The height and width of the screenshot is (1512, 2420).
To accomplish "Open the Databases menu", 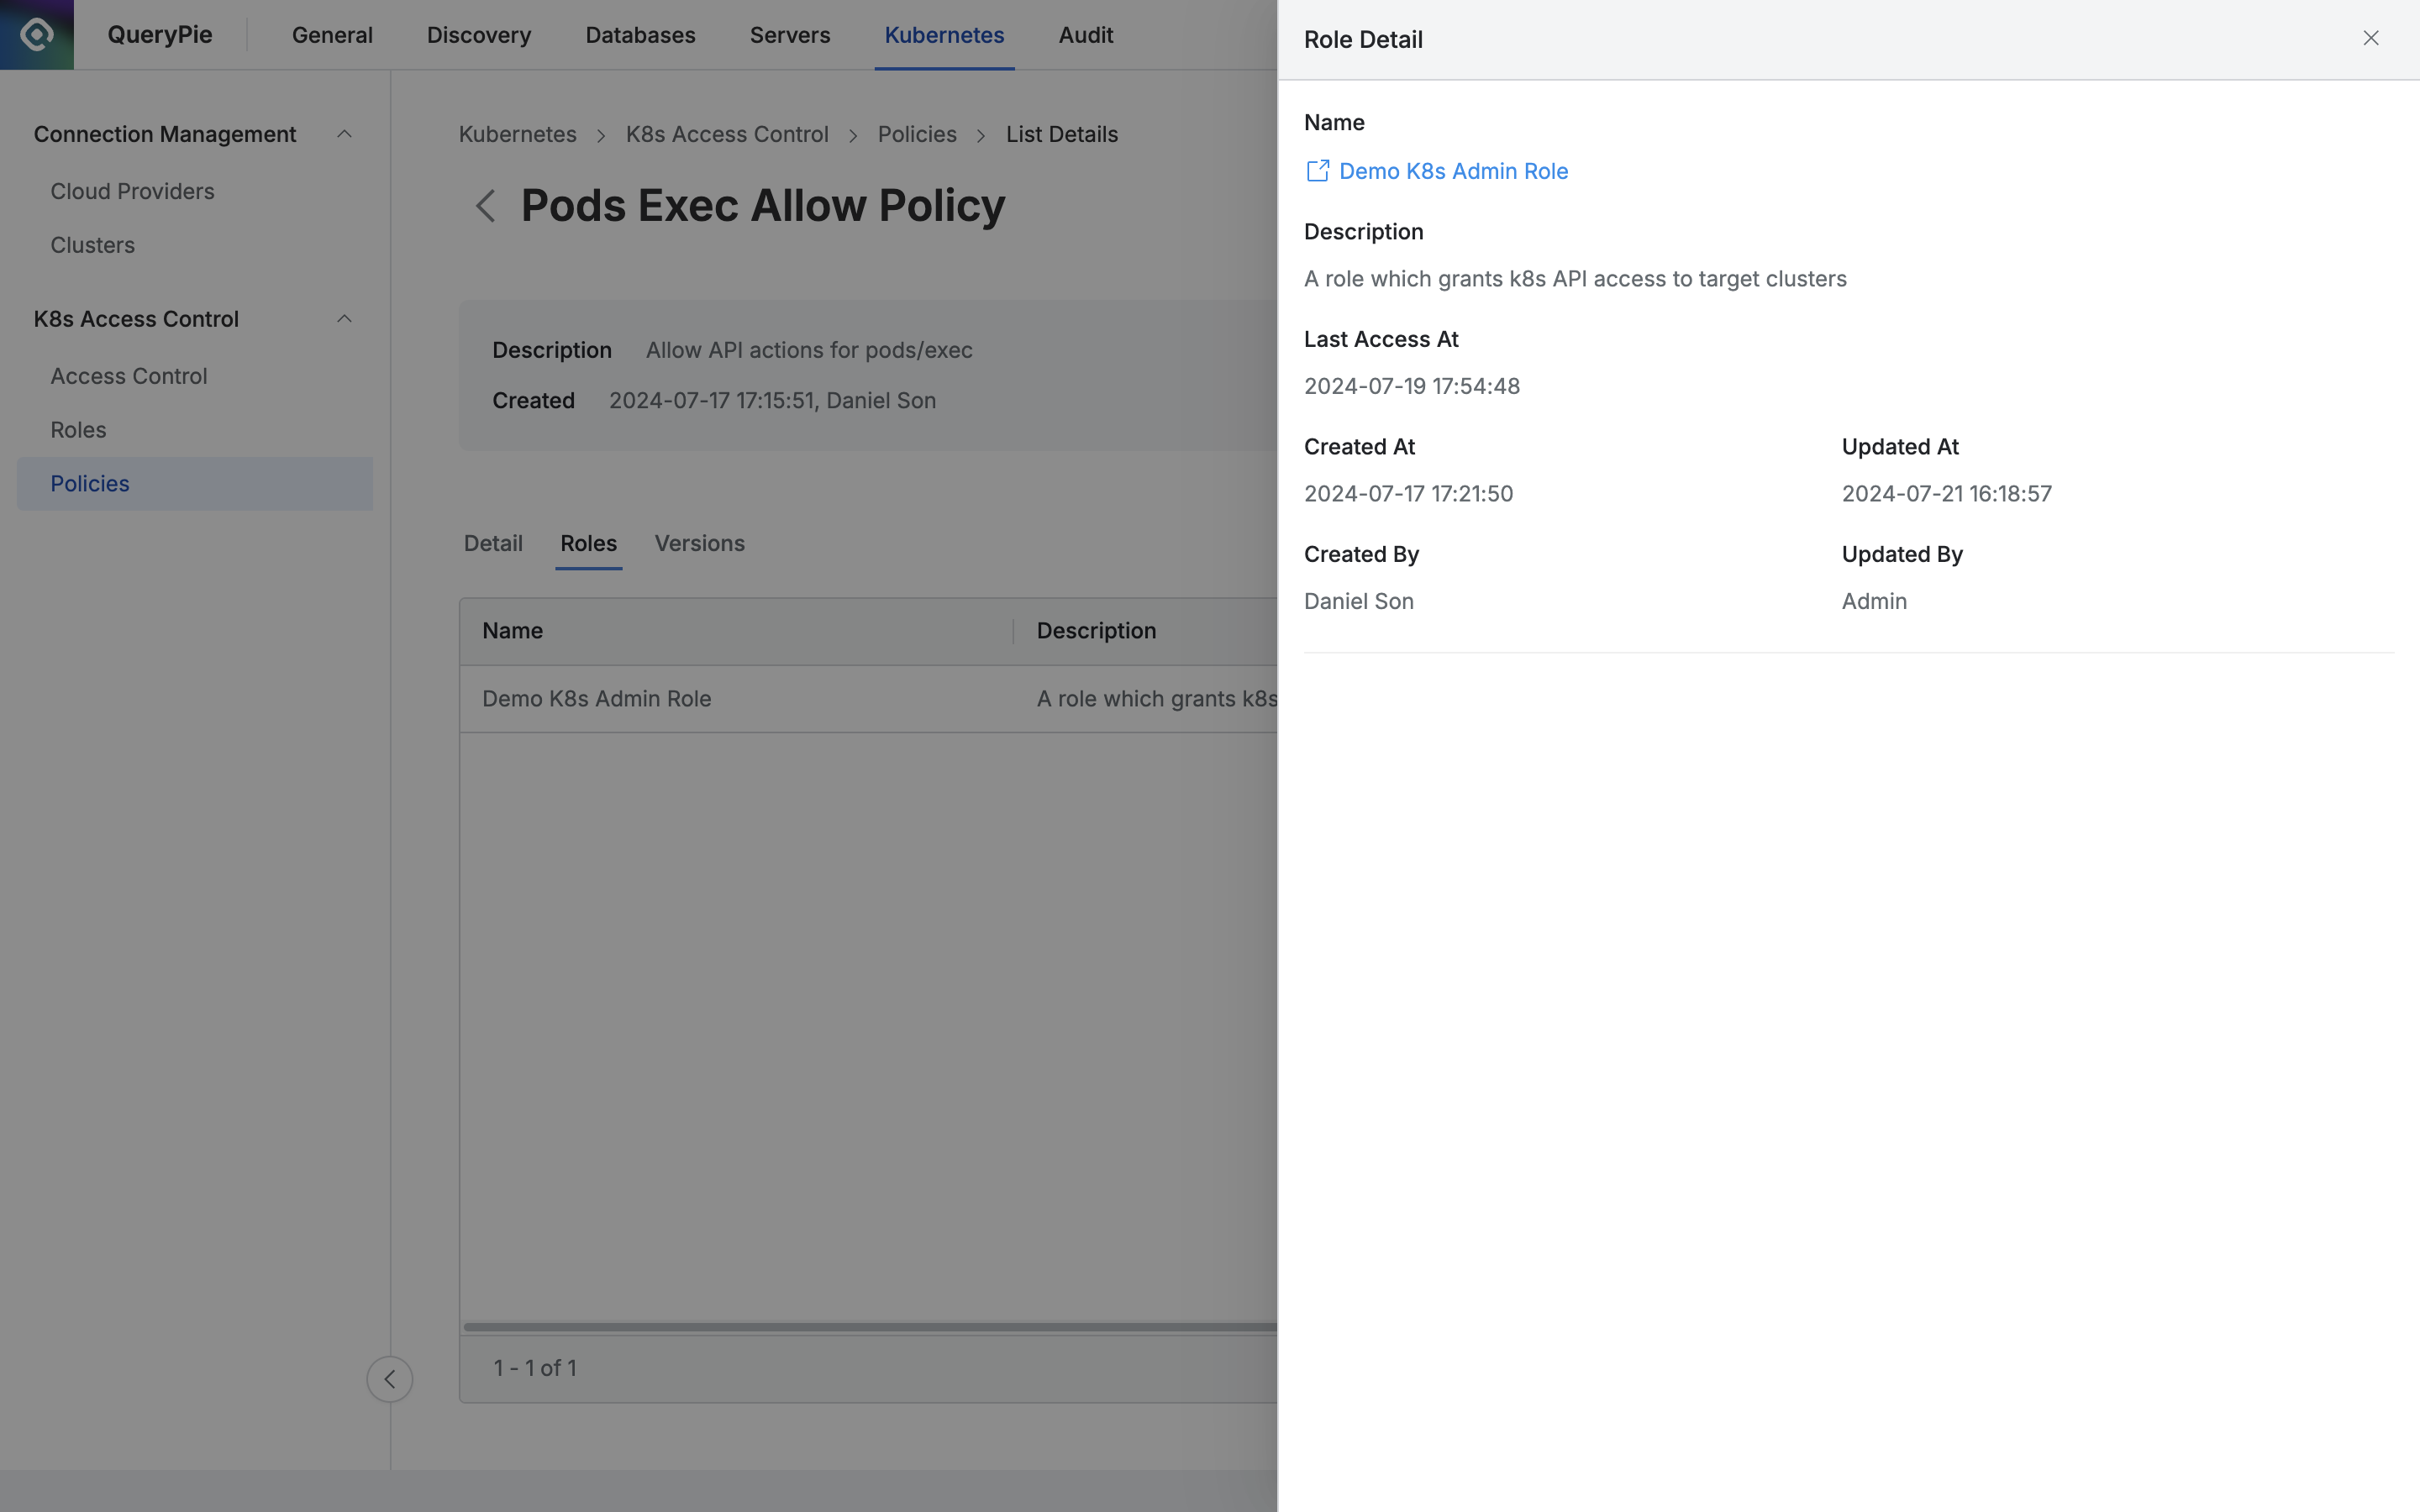I will (x=640, y=35).
